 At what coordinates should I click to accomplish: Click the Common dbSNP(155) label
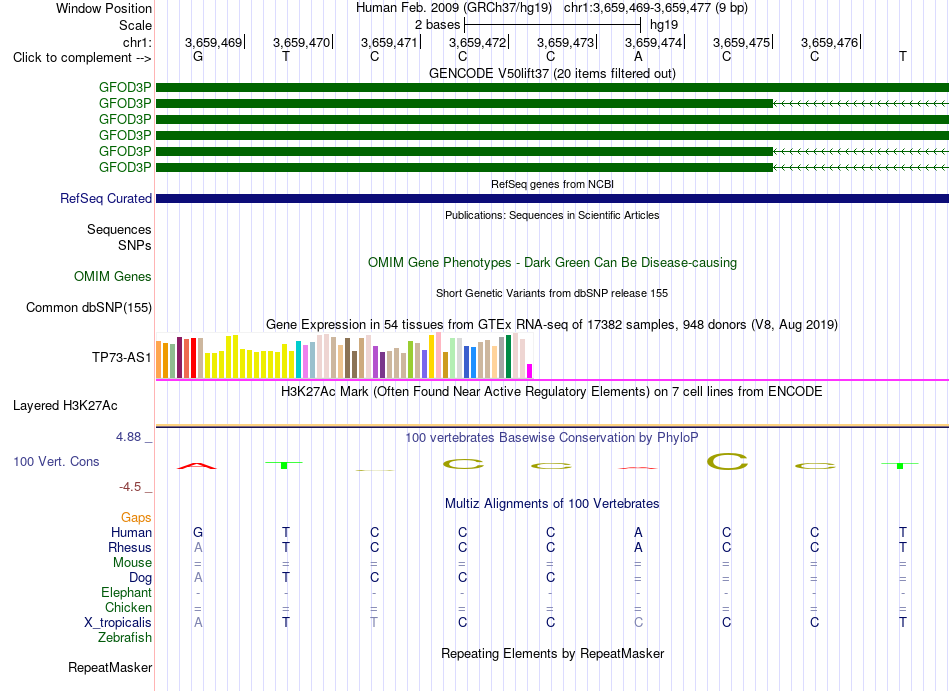[89, 308]
